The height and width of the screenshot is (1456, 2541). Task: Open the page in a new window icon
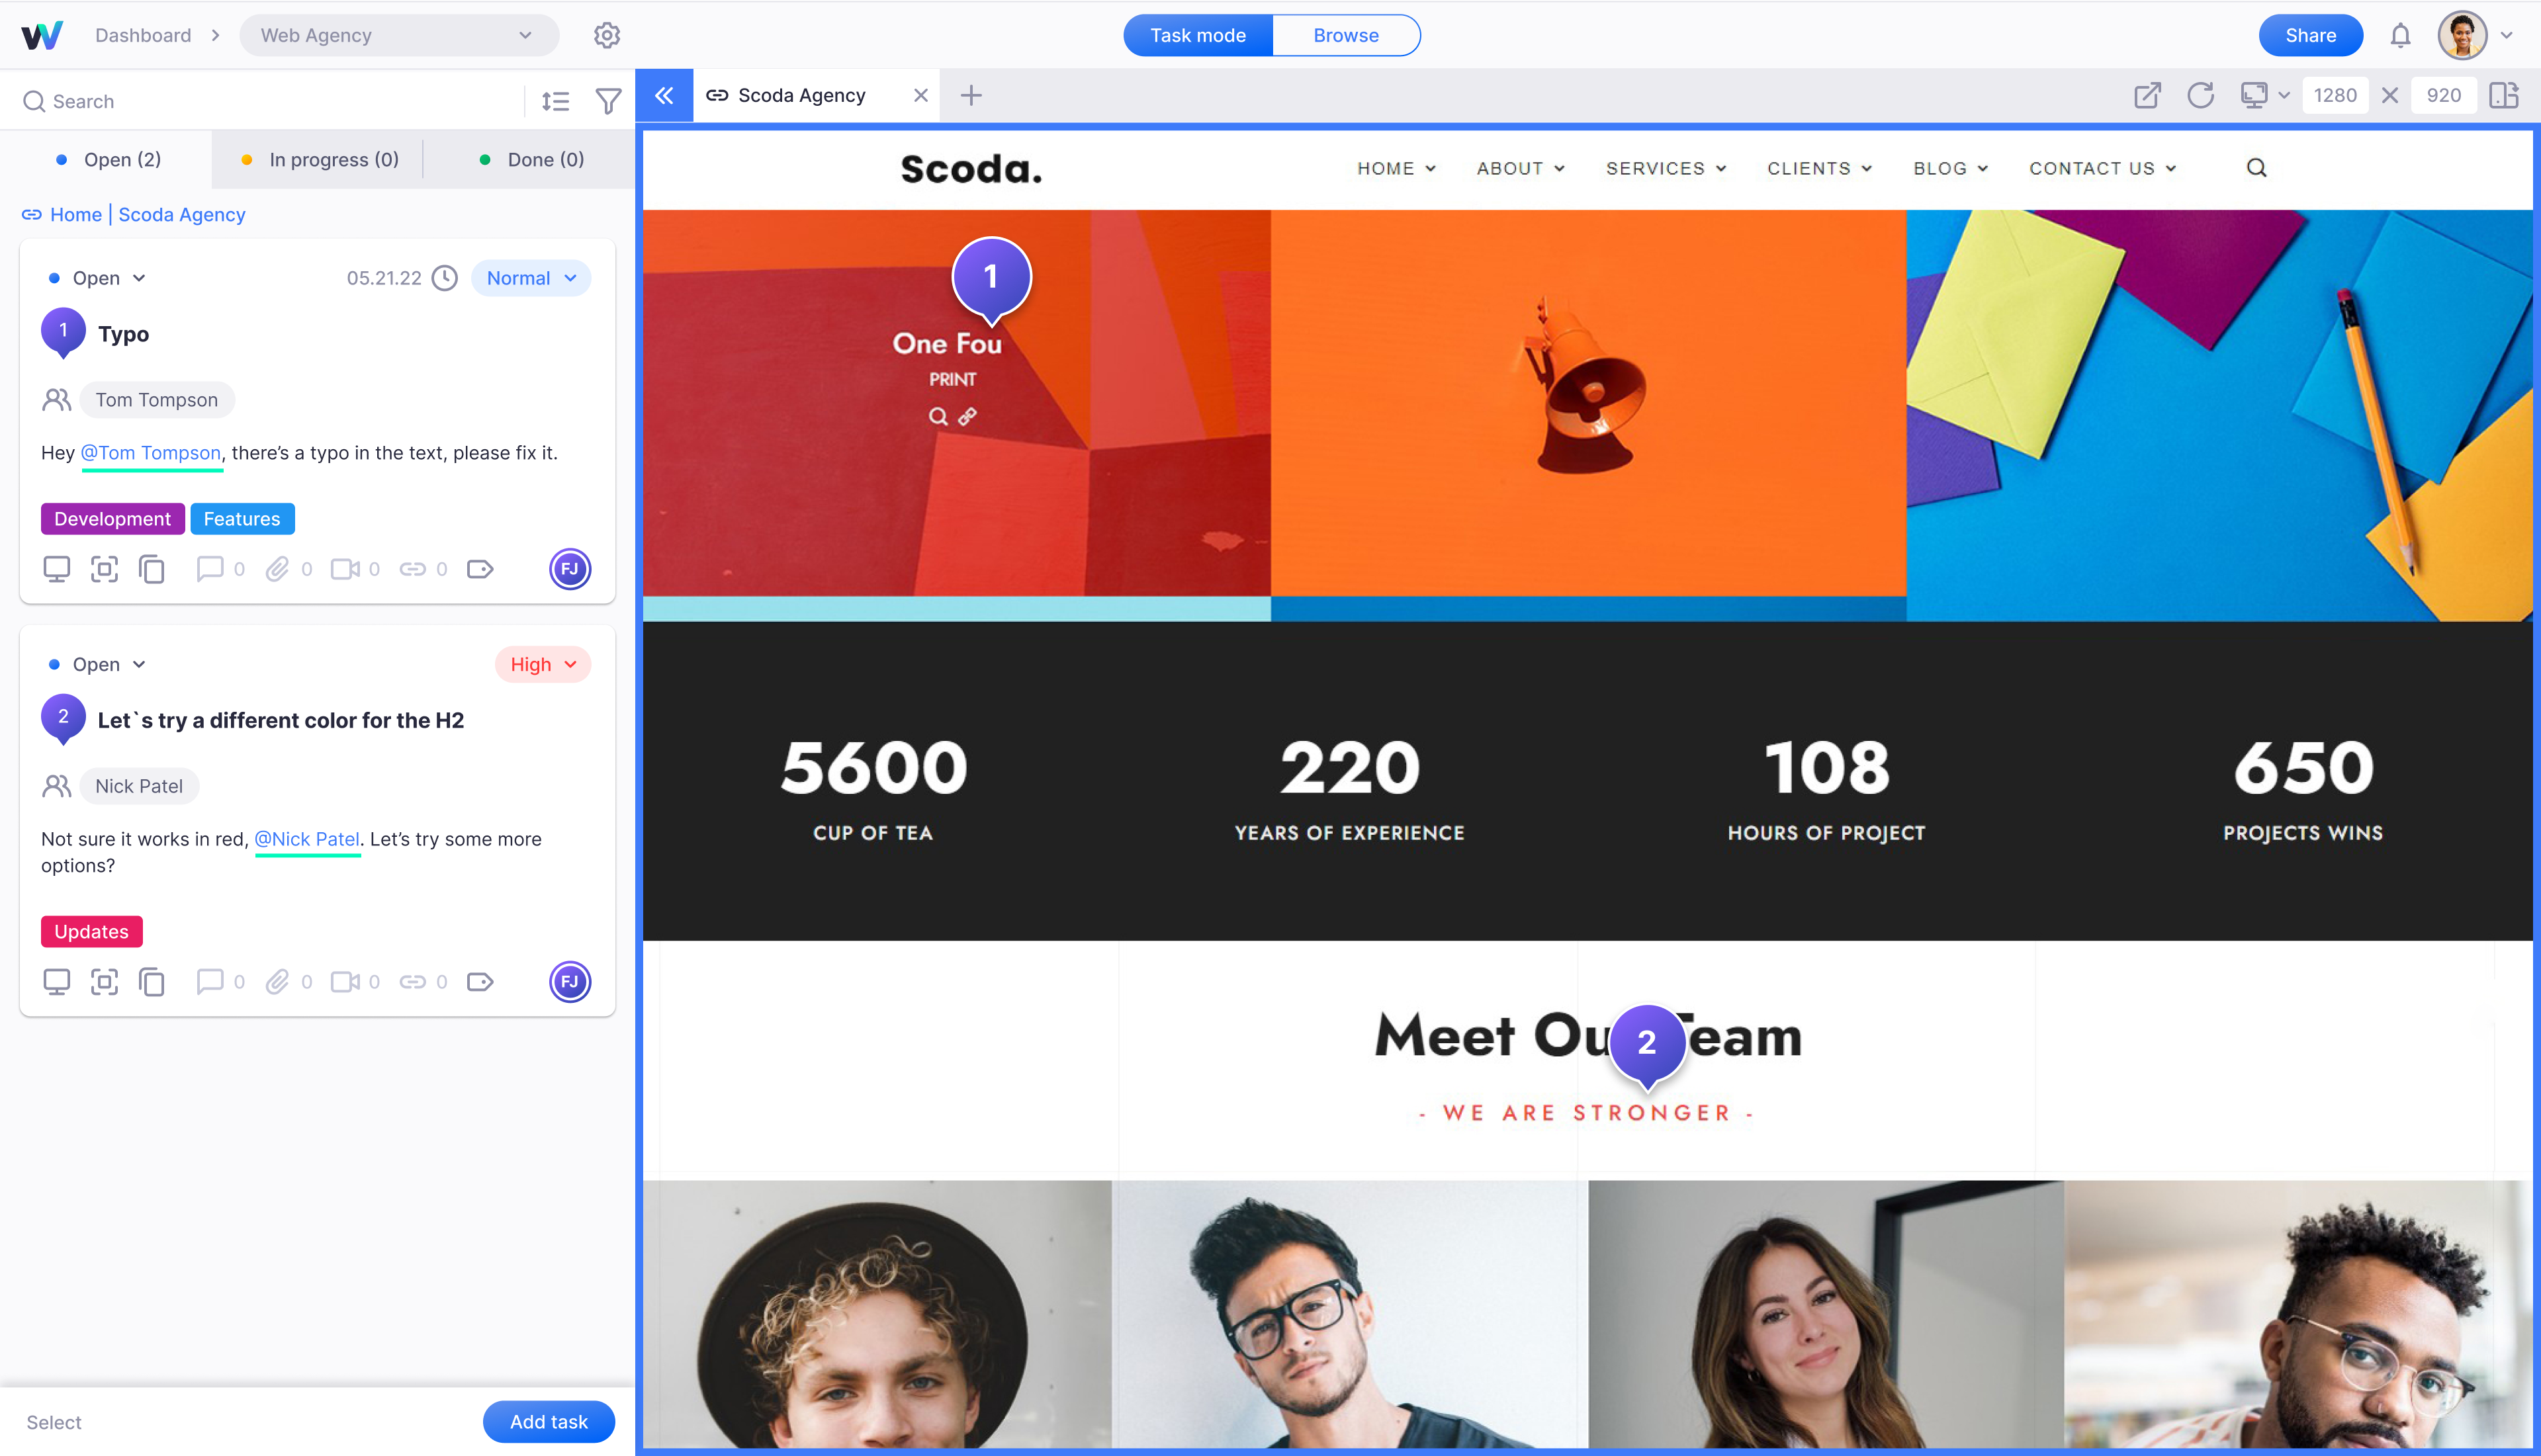pos(2147,95)
